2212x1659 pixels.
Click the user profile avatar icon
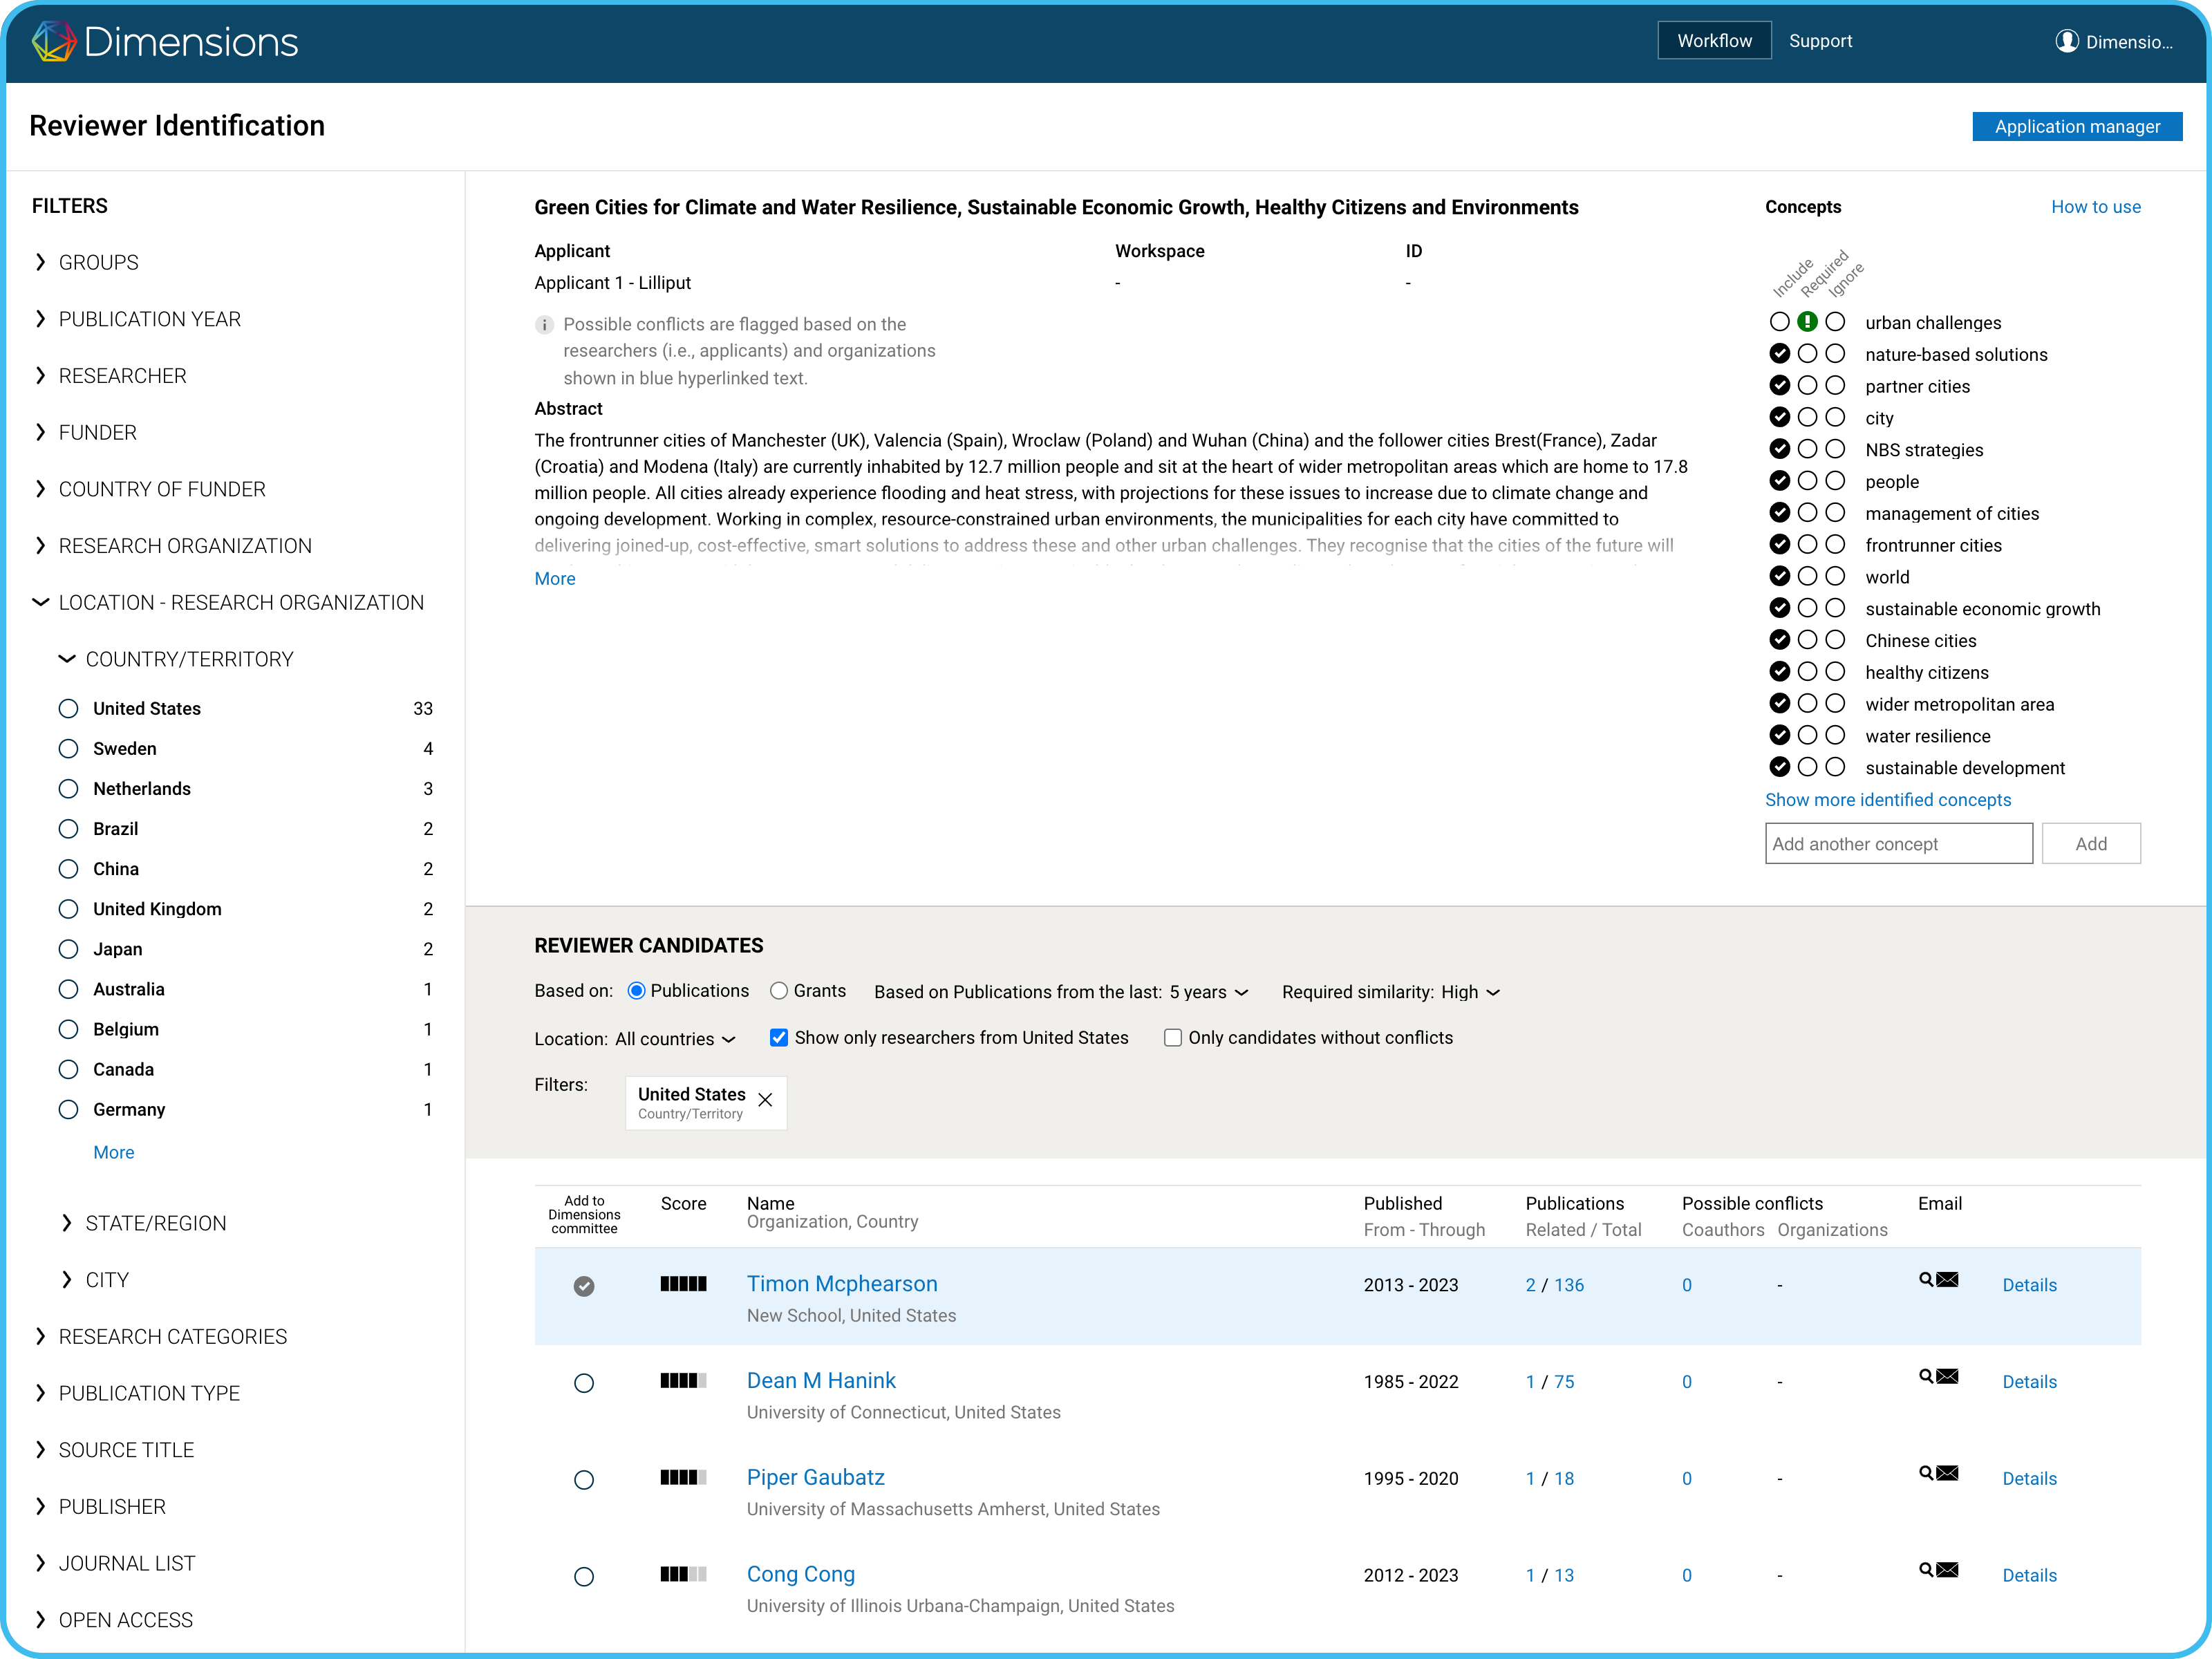(2066, 41)
